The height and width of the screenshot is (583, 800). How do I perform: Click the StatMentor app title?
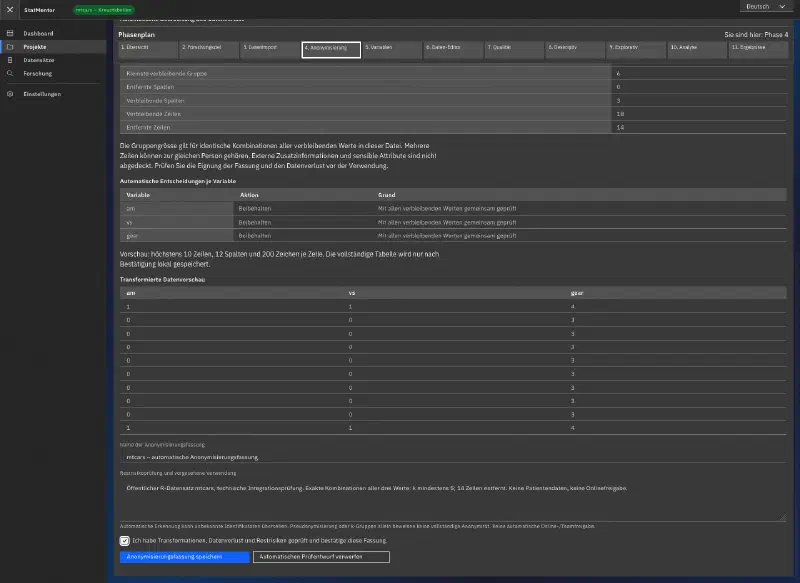point(39,10)
